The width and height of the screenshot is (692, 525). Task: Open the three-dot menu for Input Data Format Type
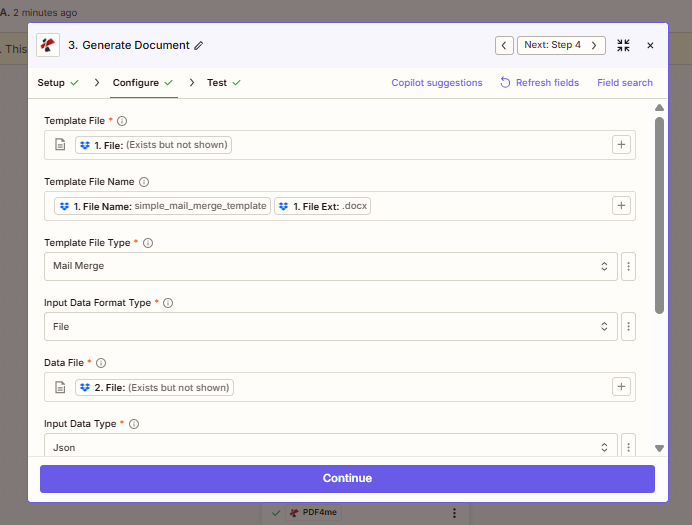click(629, 326)
